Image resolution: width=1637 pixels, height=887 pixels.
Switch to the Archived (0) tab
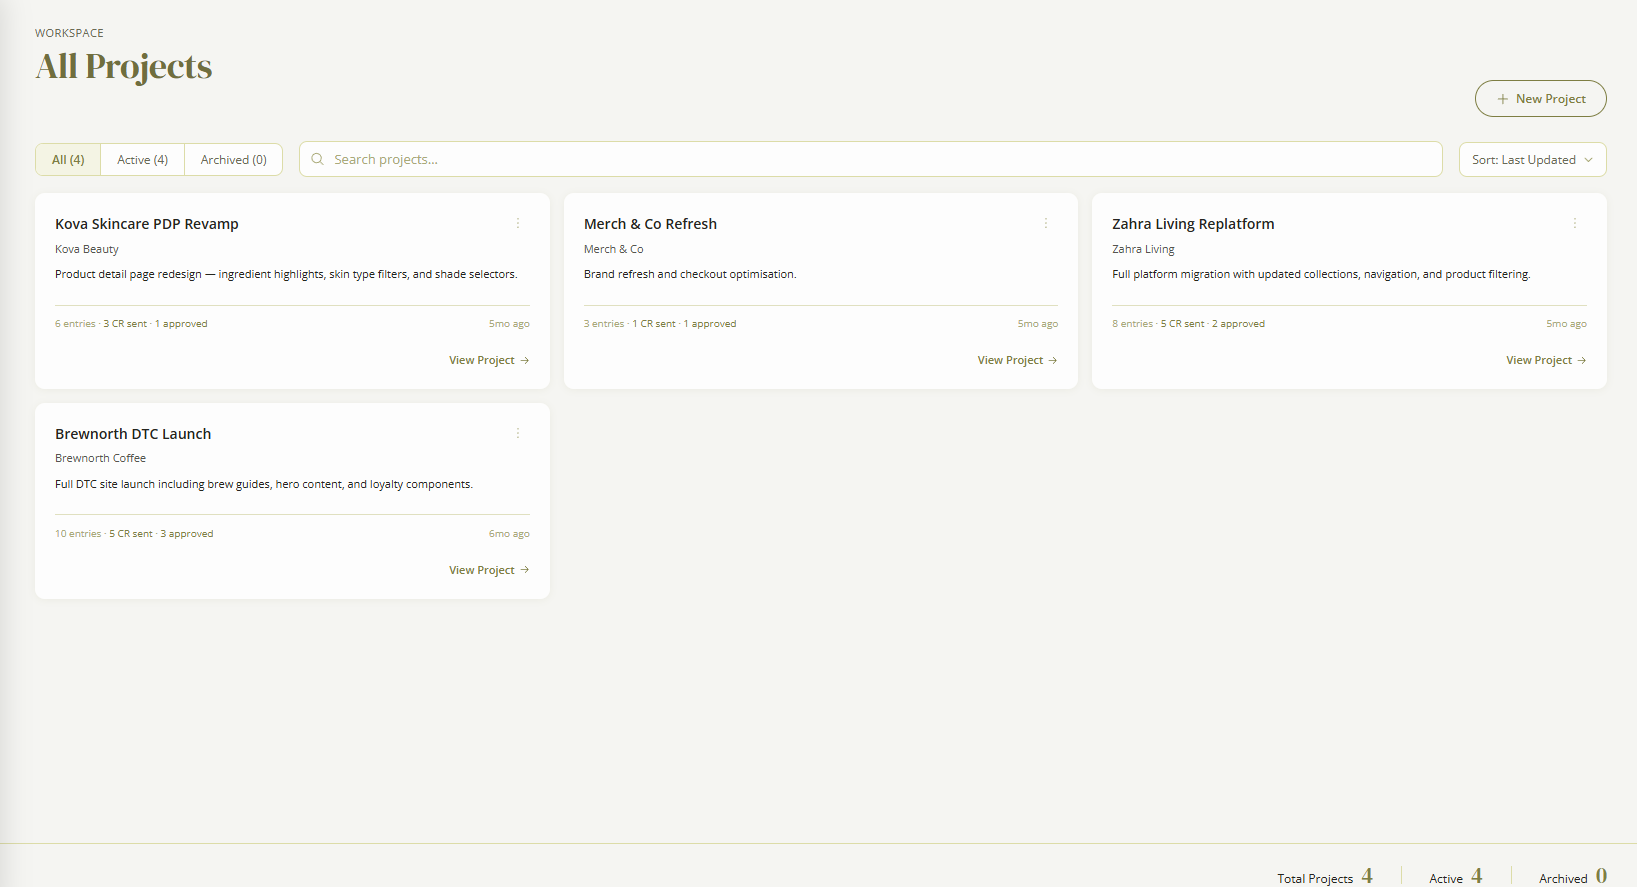click(234, 160)
